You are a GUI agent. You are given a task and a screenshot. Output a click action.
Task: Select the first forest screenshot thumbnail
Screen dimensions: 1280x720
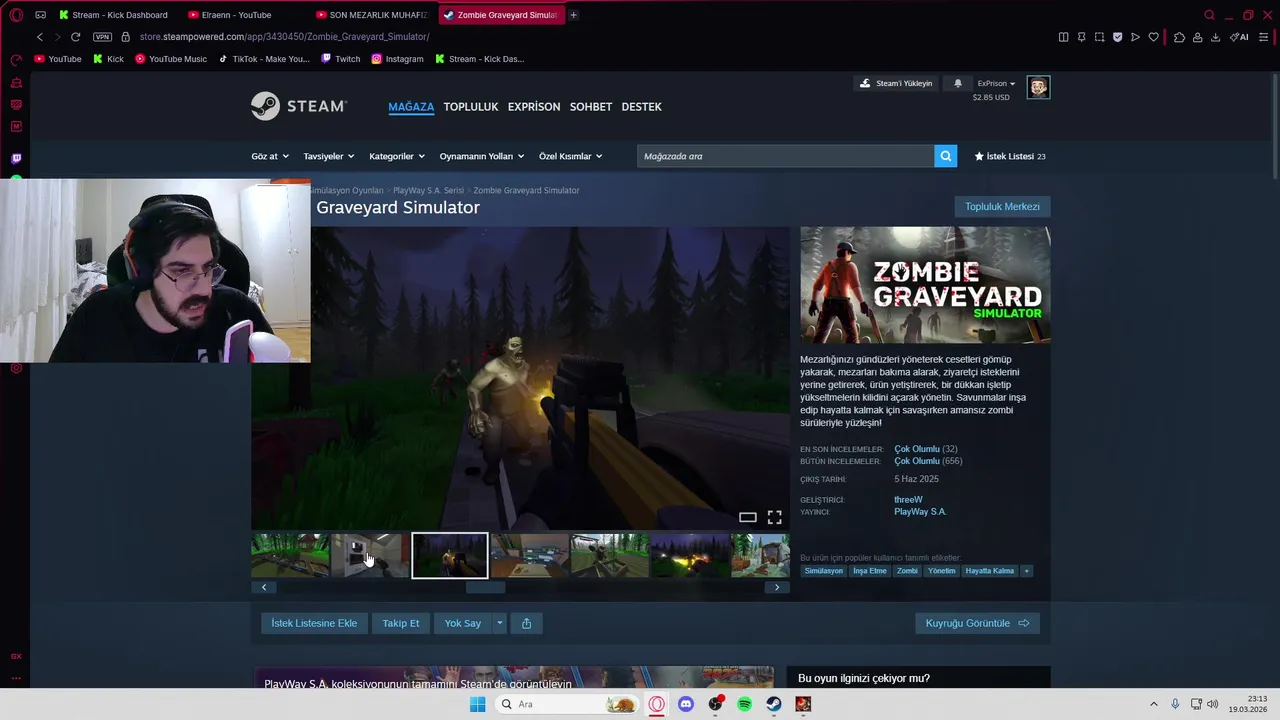(290, 556)
